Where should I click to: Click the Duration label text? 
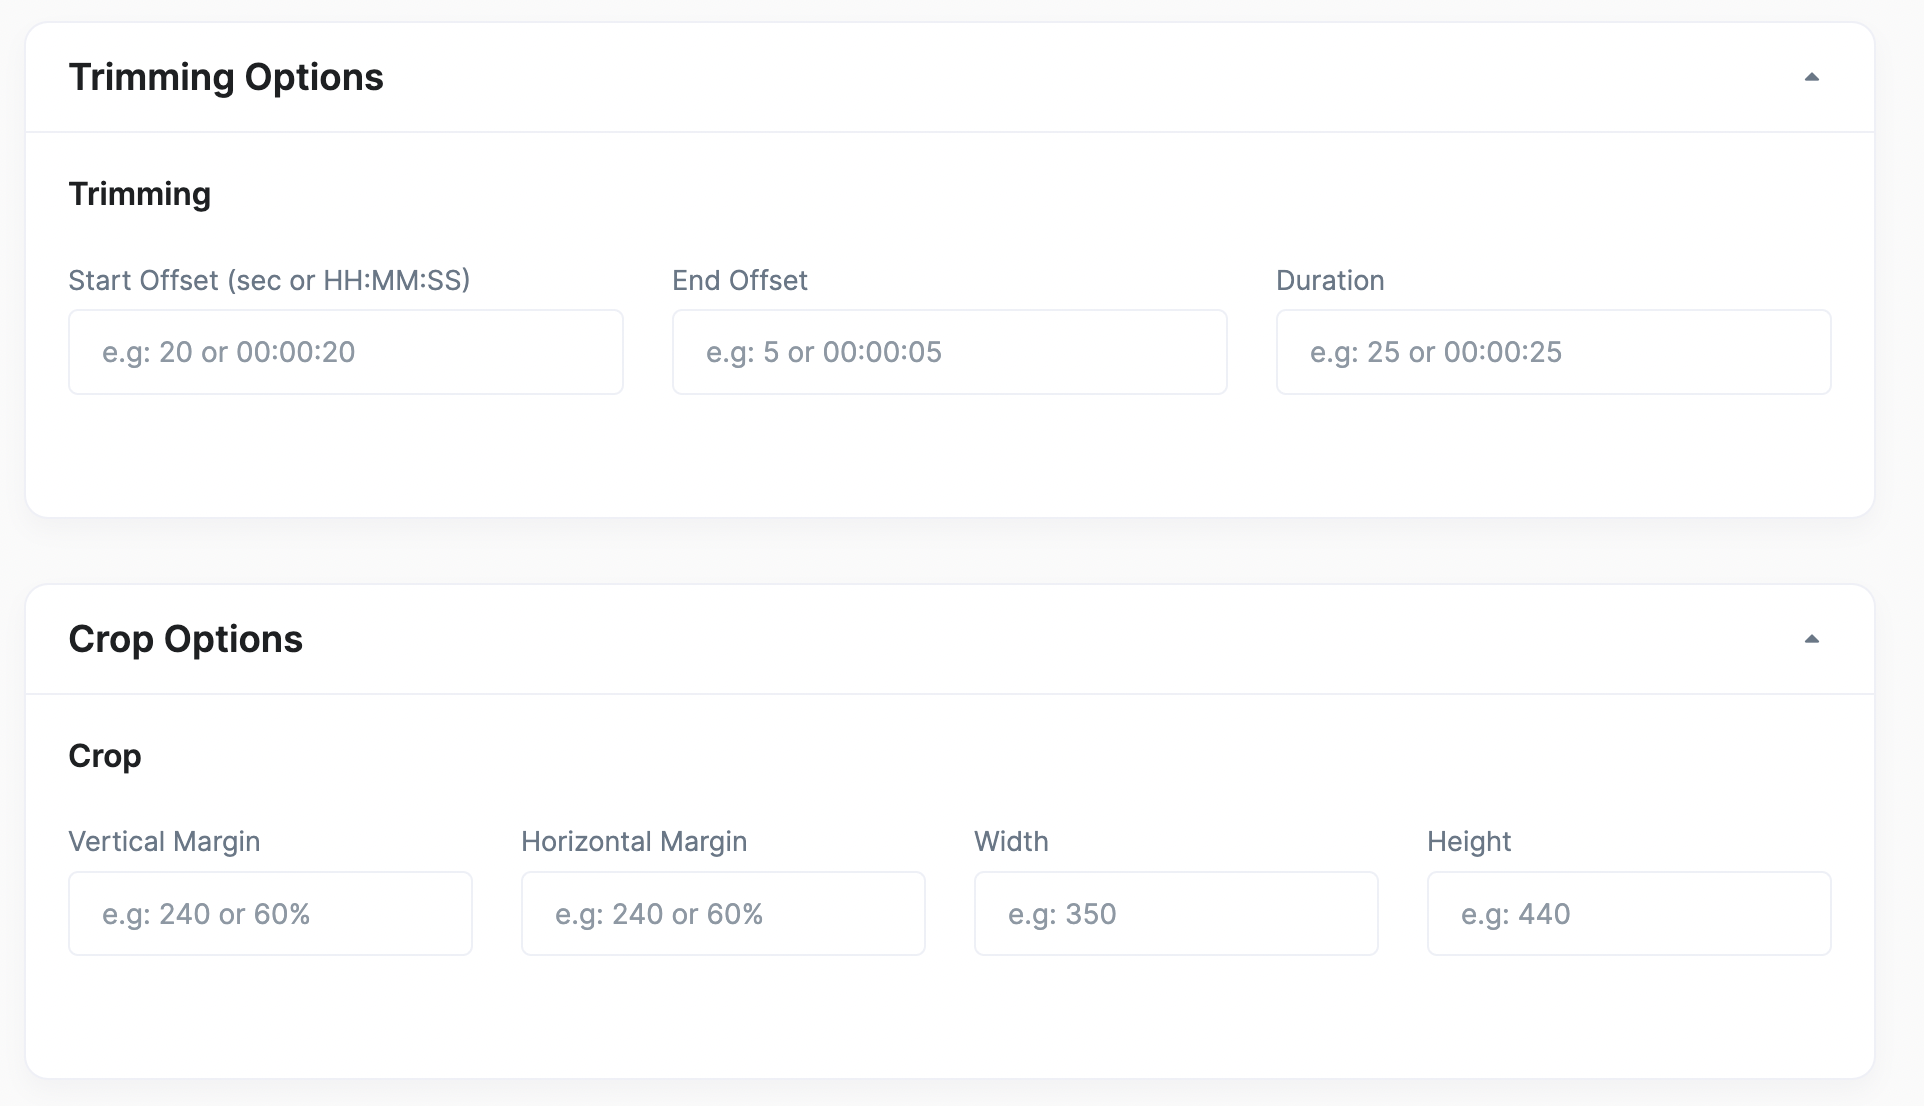[x=1330, y=280]
